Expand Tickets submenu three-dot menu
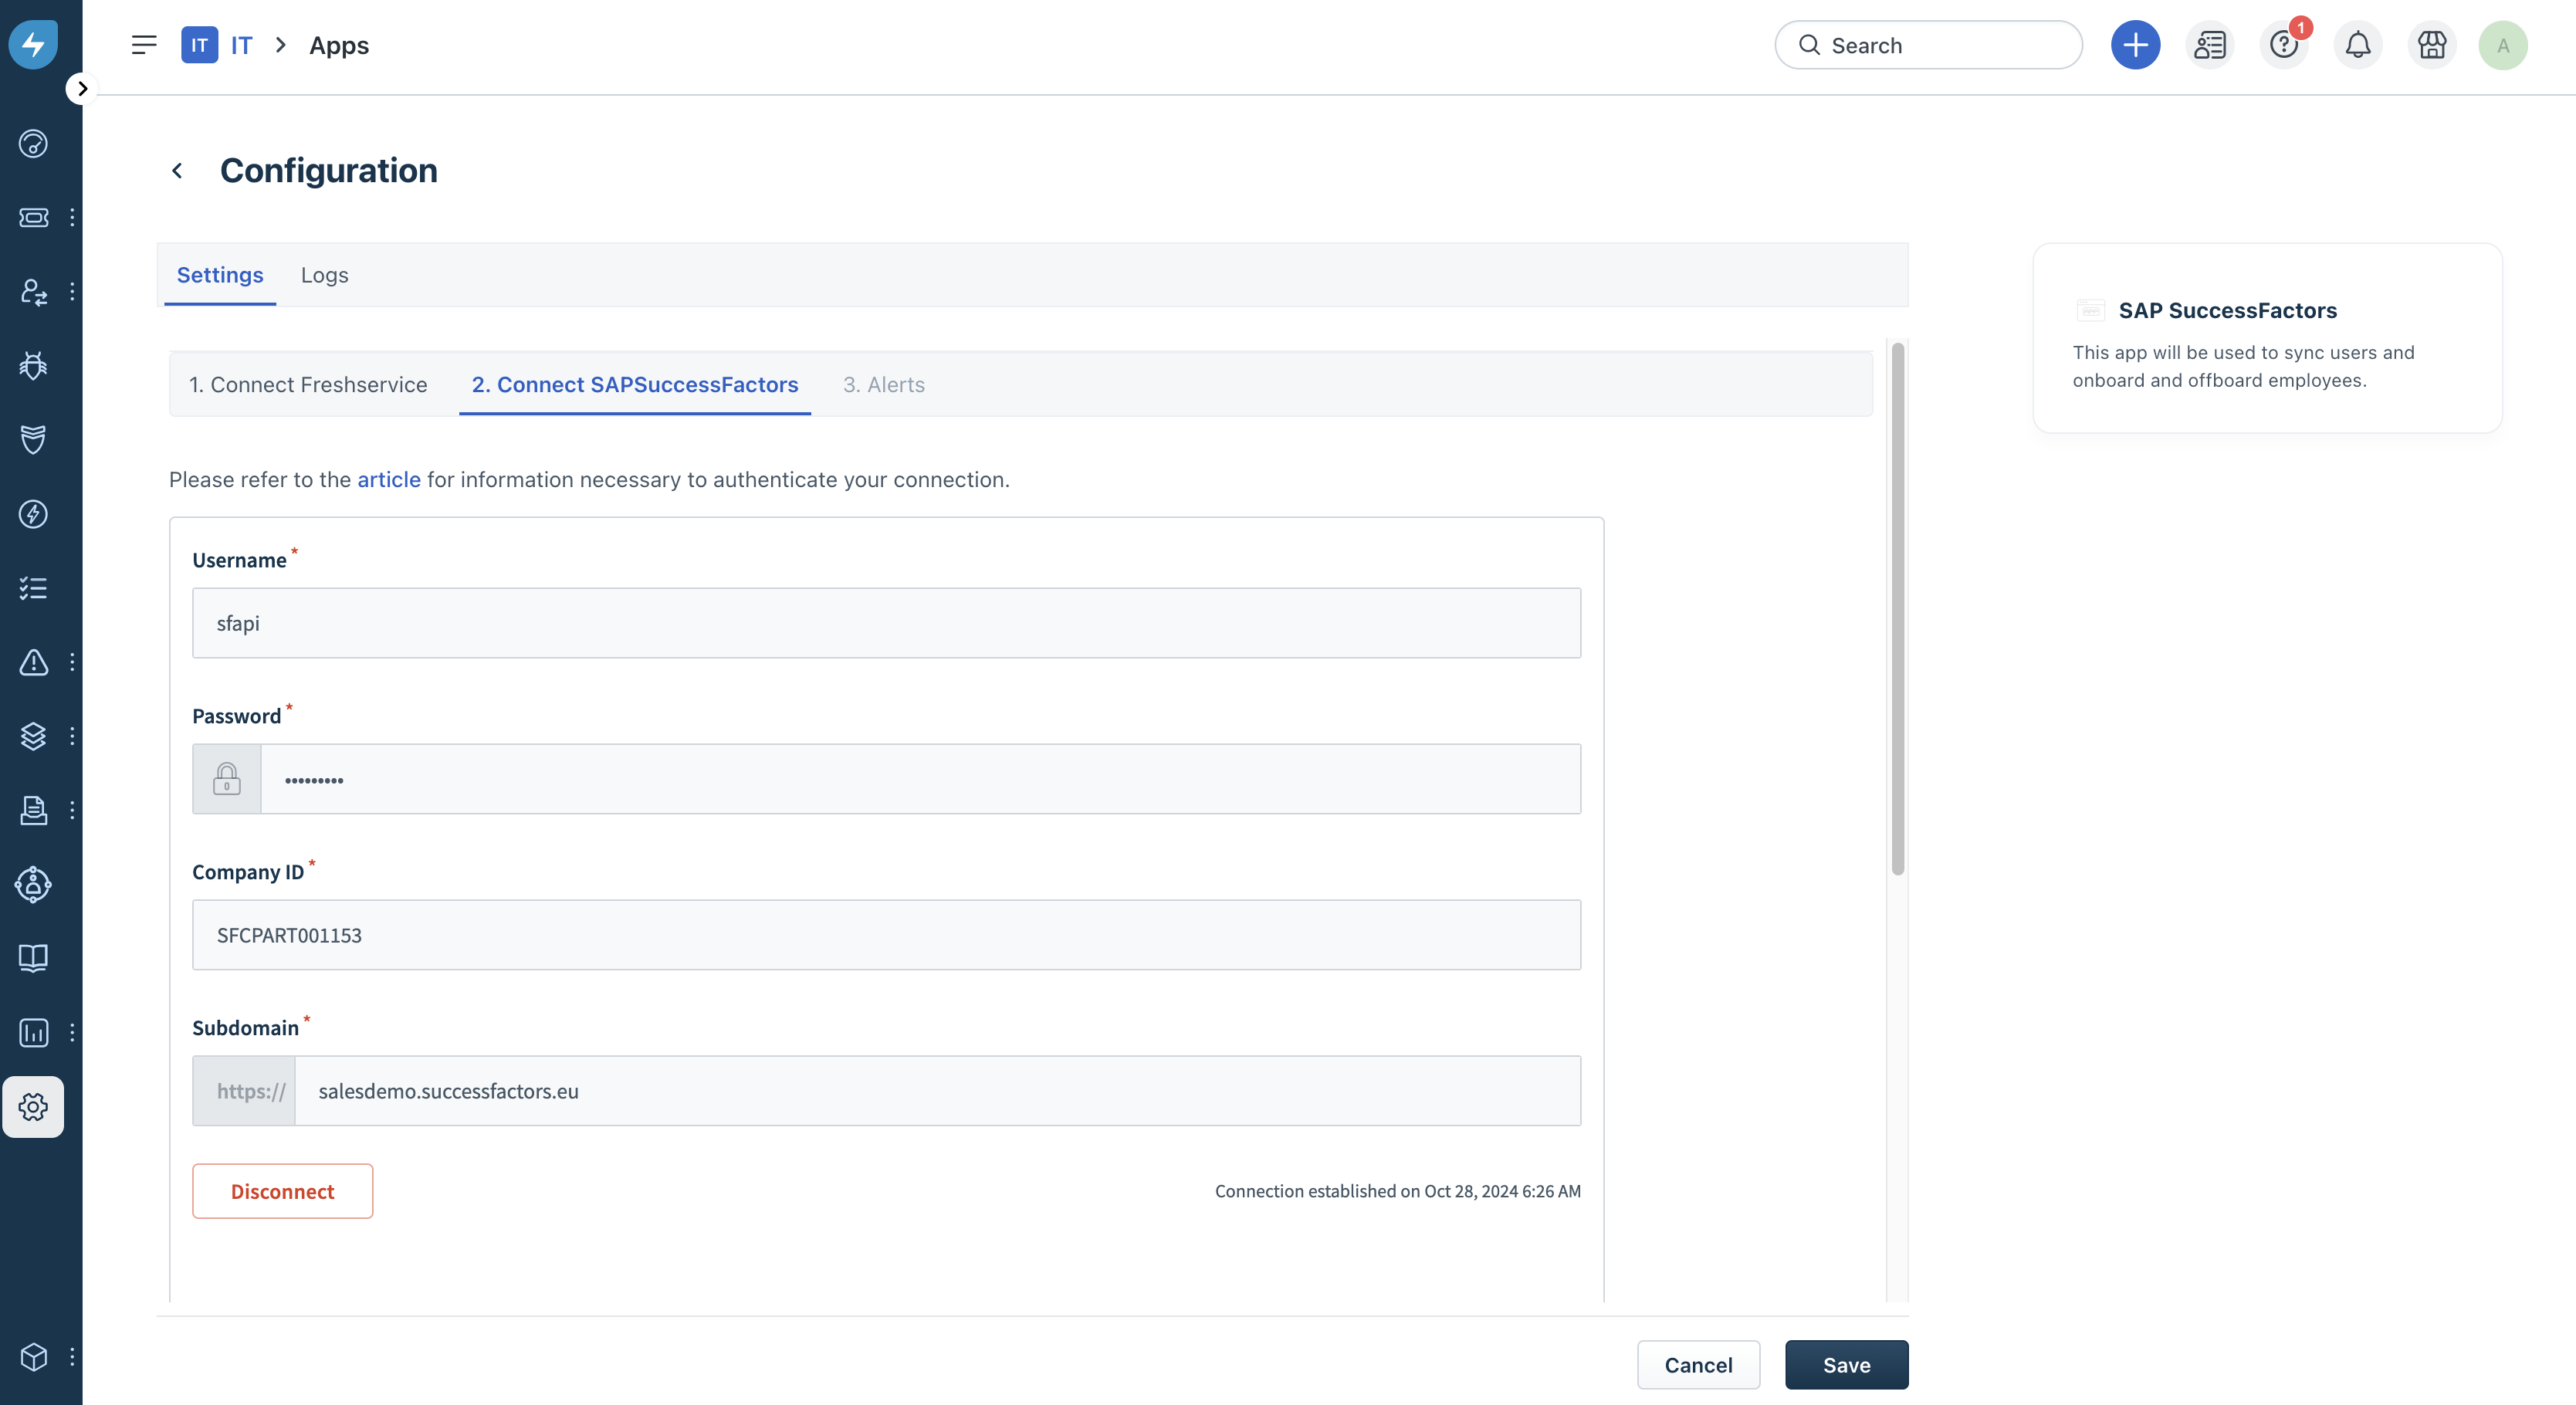The width and height of the screenshot is (2576, 1405). tap(72, 217)
